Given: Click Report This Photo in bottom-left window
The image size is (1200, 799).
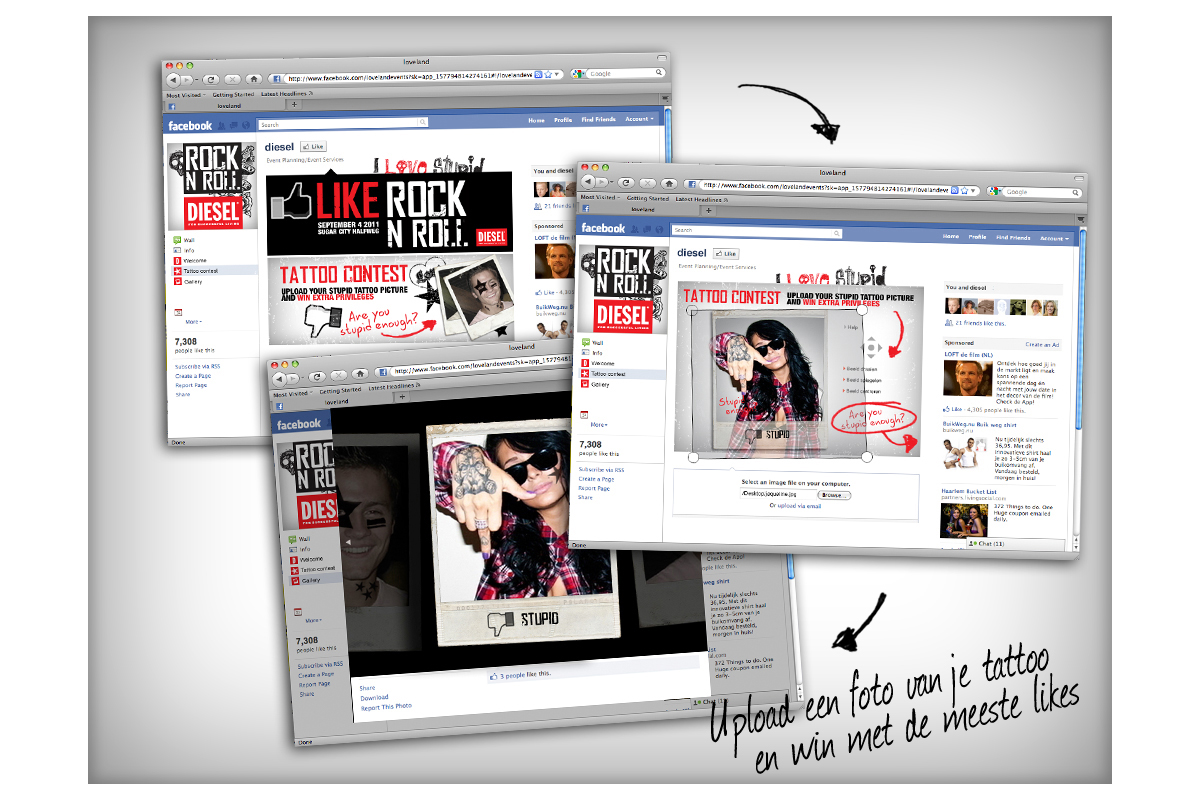Looking at the screenshot, I should (x=386, y=706).
